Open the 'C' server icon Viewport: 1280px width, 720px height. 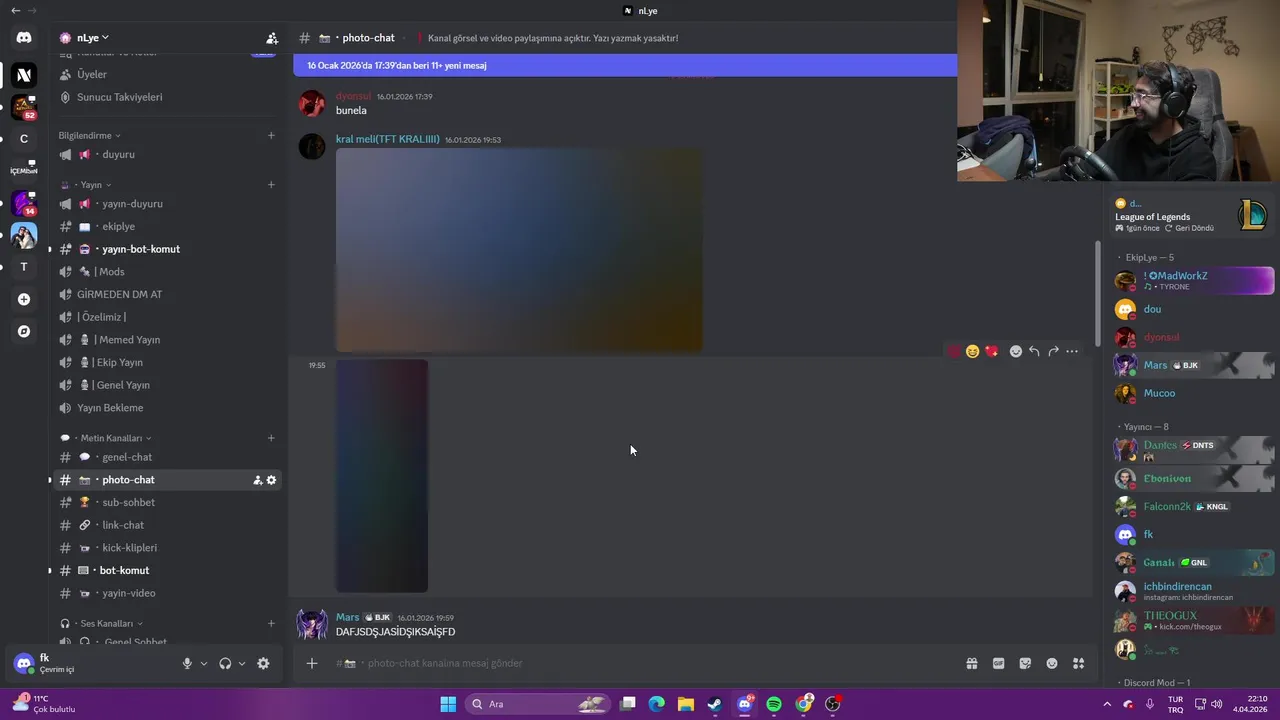tap(24, 139)
